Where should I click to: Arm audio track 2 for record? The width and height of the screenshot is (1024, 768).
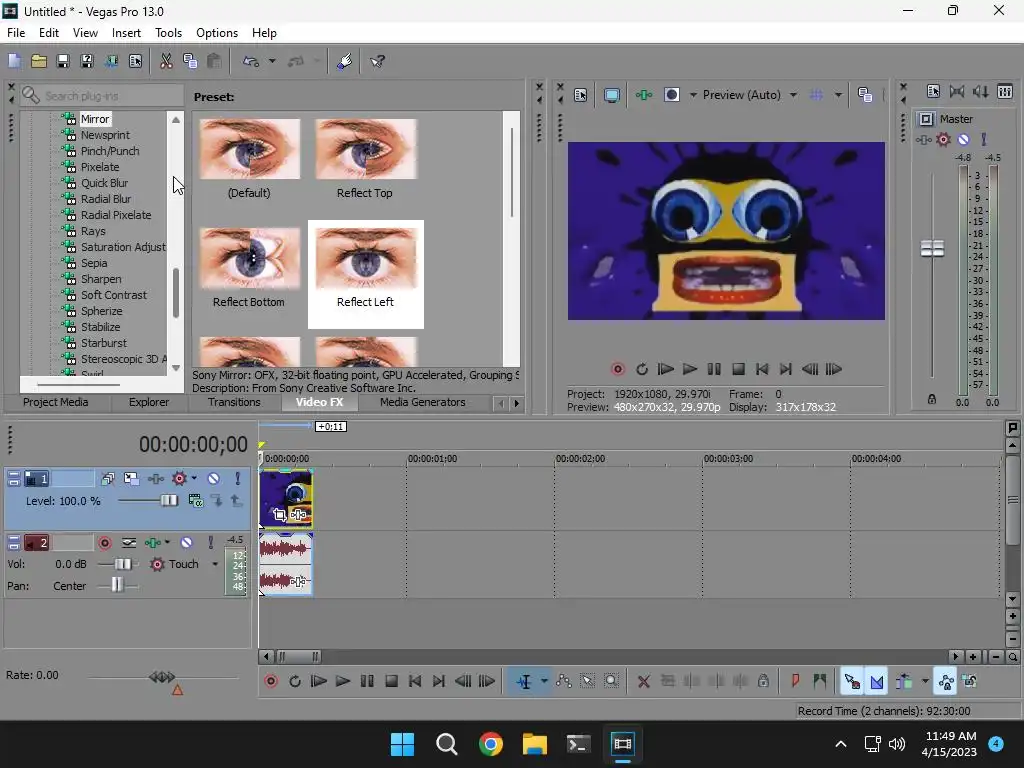(104, 543)
